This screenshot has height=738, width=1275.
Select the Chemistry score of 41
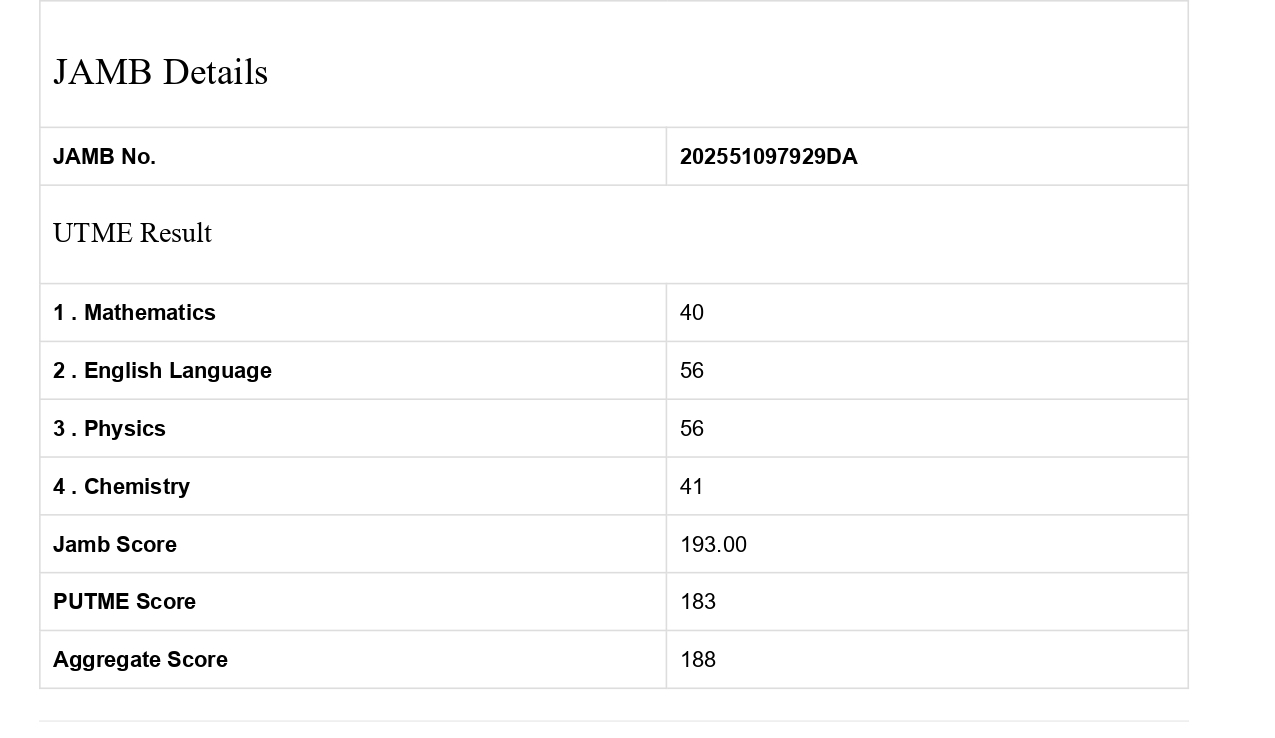pos(692,487)
